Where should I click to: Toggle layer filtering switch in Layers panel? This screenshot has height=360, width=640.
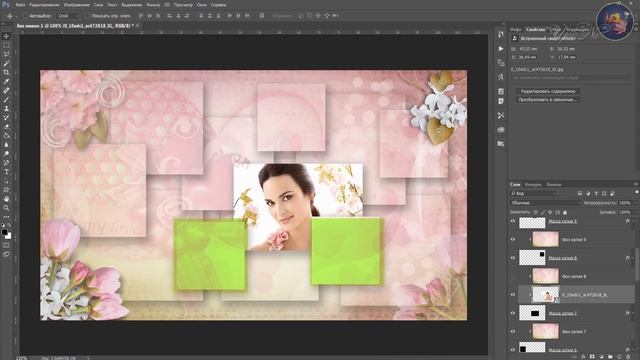[x=636, y=193]
